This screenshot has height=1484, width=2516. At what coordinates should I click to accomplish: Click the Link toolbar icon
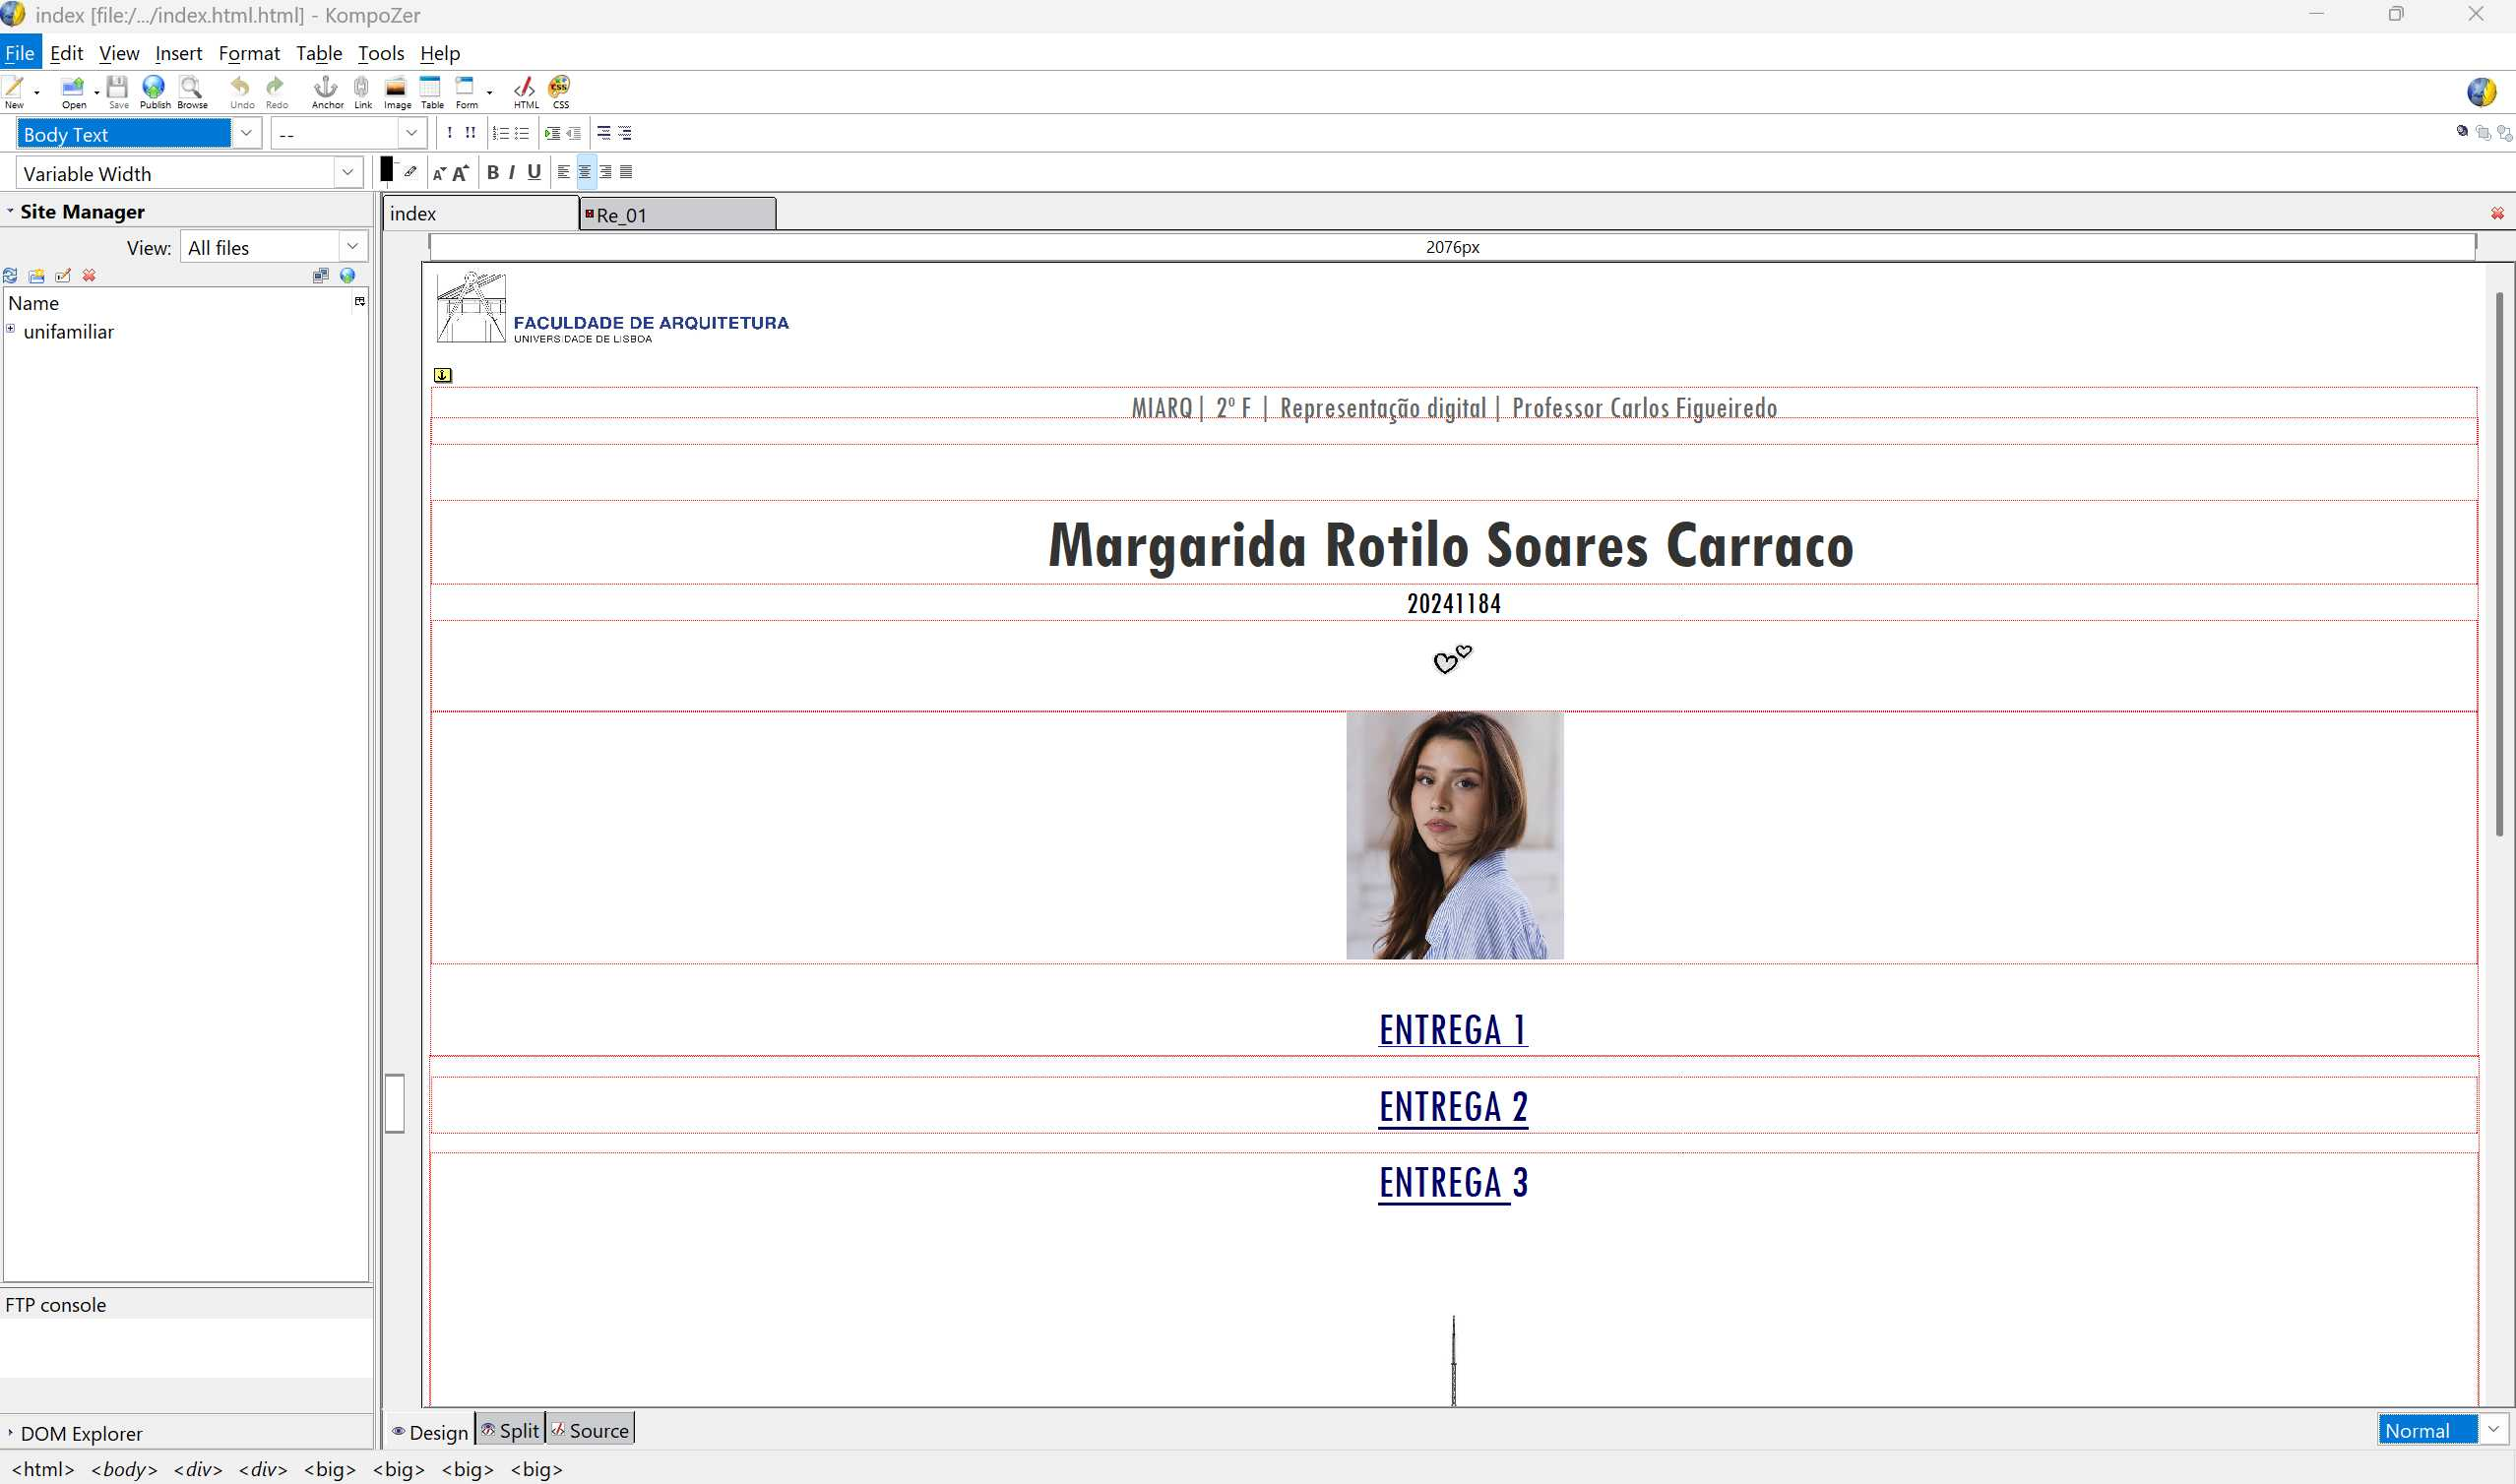(362, 90)
